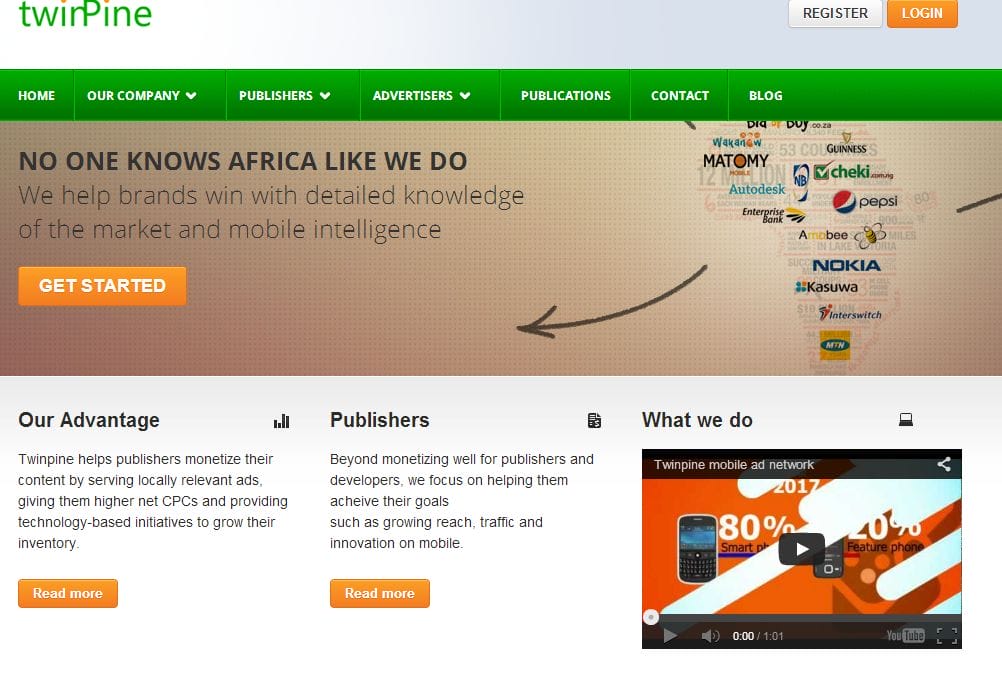Click the small play button in video controls

click(x=670, y=635)
